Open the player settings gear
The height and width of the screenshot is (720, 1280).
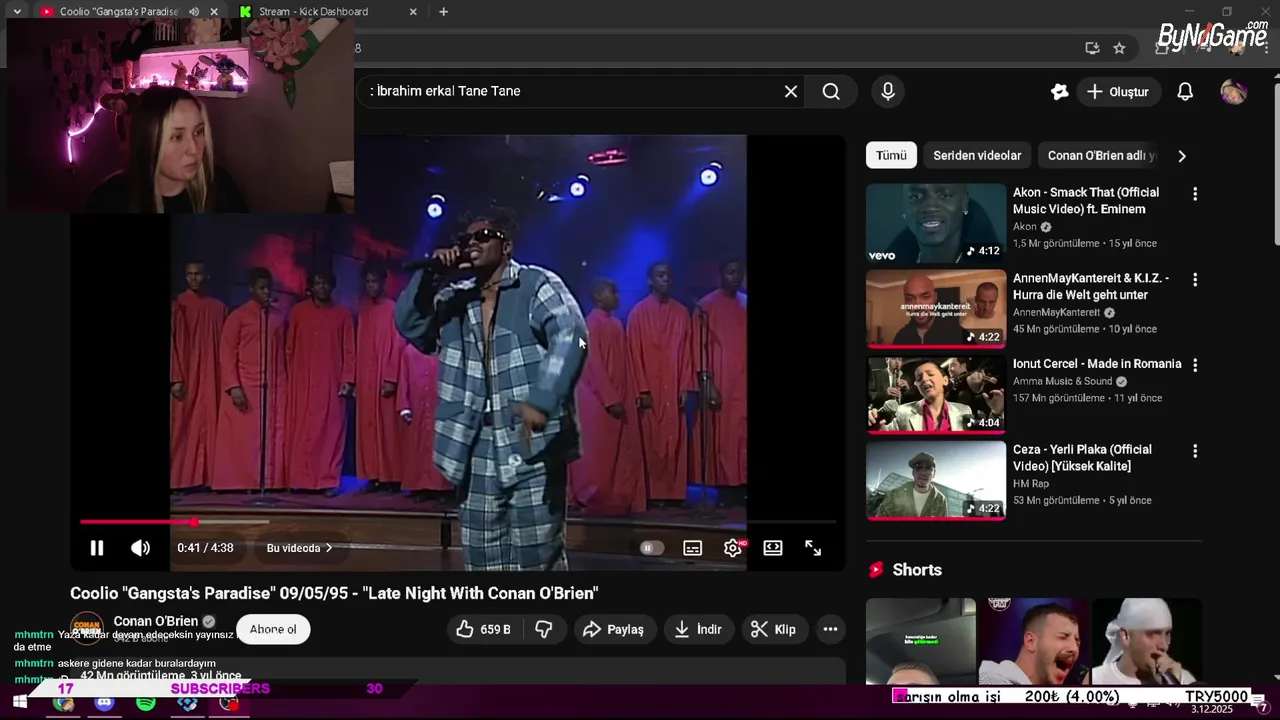(733, 548)
